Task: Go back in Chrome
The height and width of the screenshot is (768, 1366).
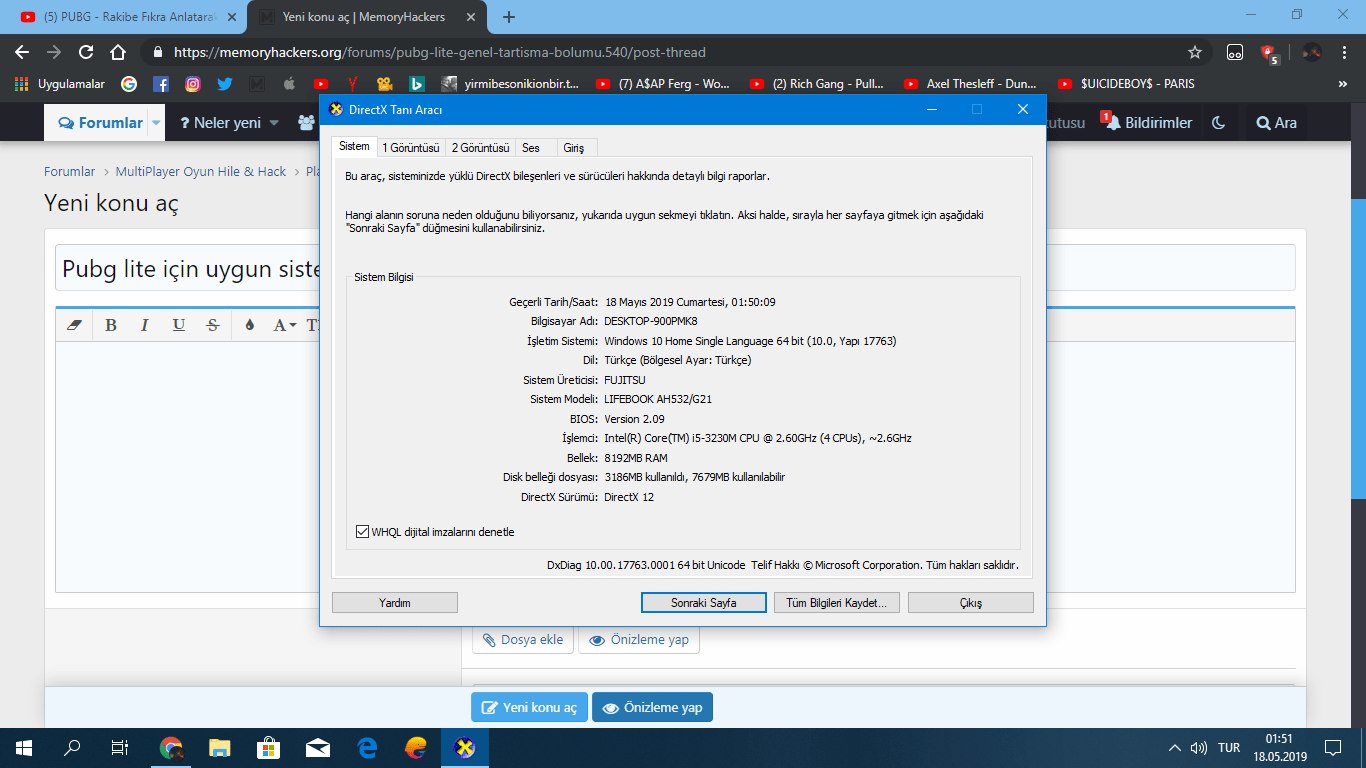Action: click(22, 52)
